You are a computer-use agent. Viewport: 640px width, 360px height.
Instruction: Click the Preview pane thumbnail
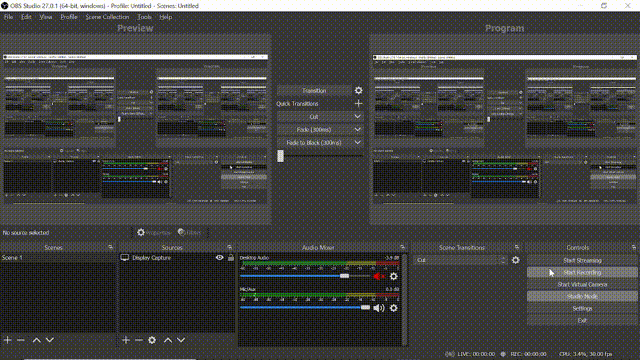pyautogui.click(x=136, y=129)
